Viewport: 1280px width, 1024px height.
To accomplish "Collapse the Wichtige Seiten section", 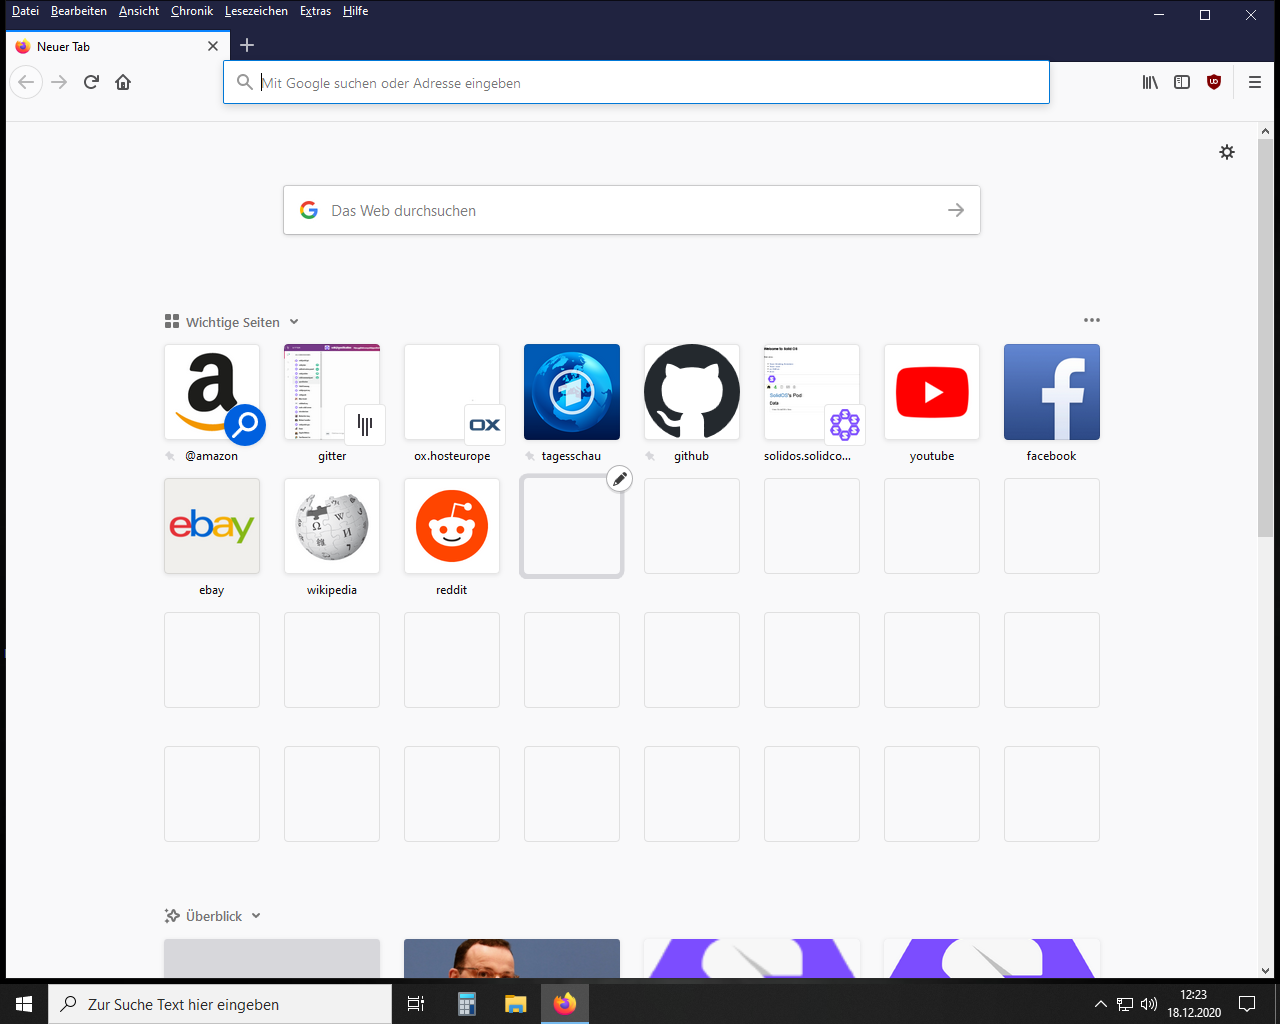I will [x=294, y=322].
